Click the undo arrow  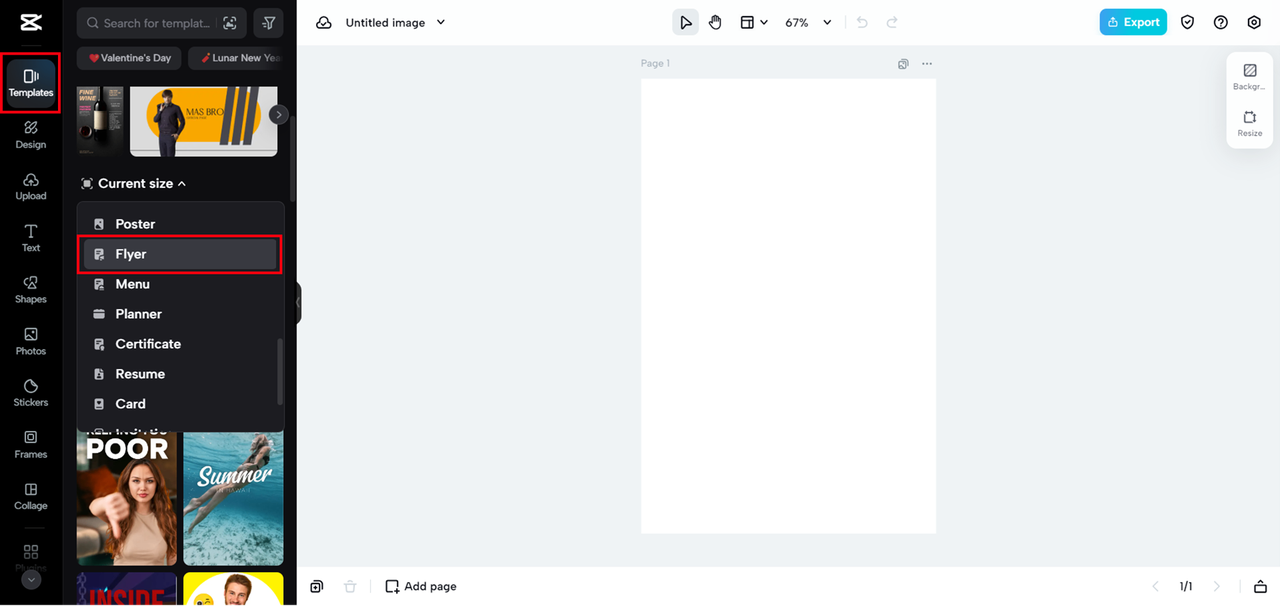[x=862, y=22]
